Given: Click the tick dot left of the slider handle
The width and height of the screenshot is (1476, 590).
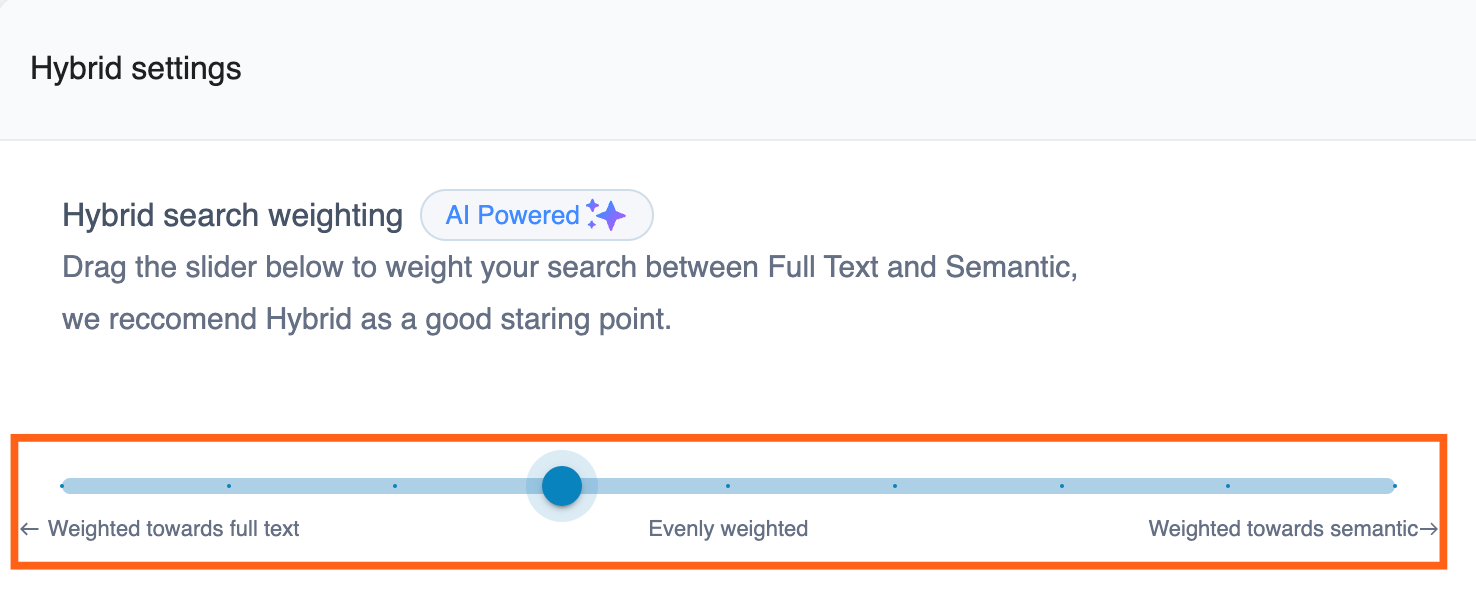Looking at the screenshot, I should click(397, 486).
